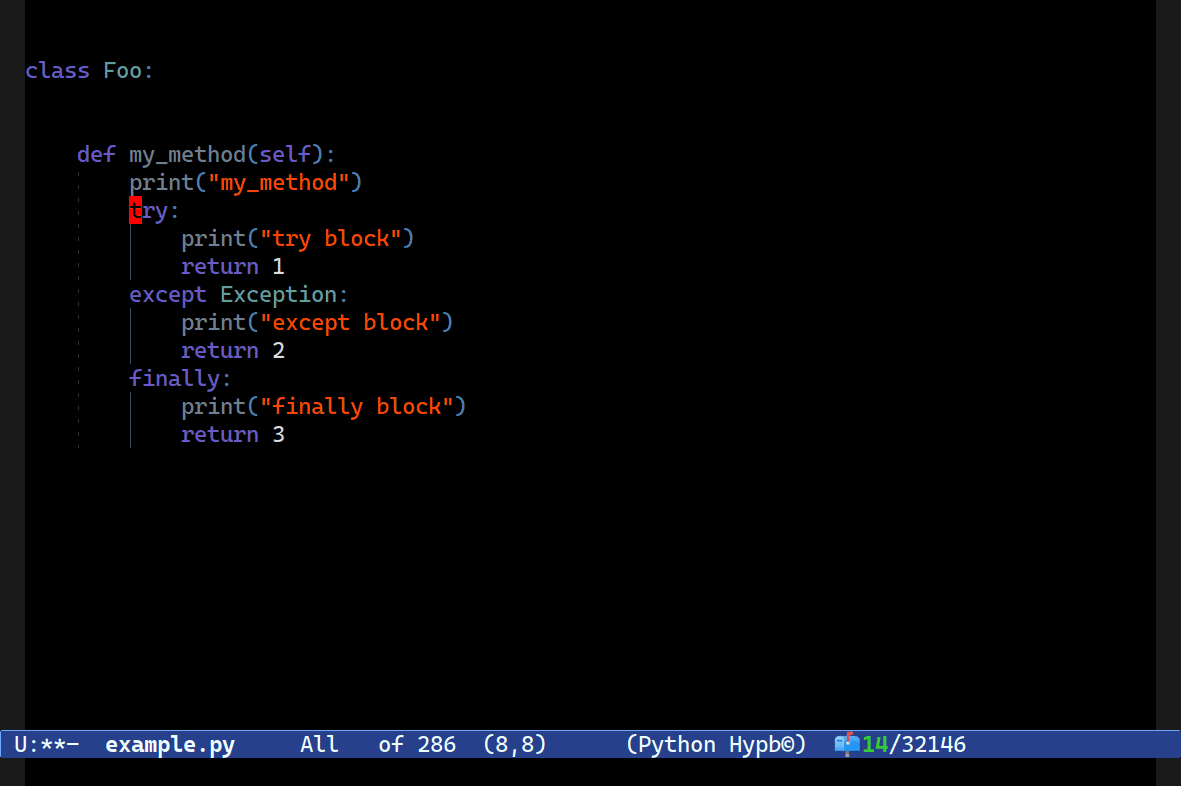Click the 'Exception' class name
Image resolution: width=1181 pixels, height=786 pixels.
tap(279, 295)
